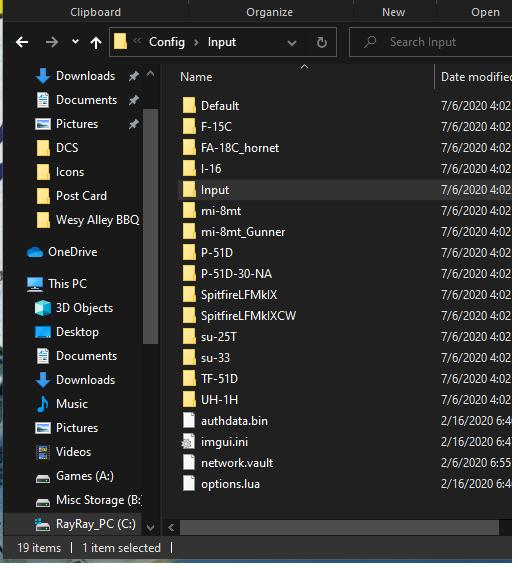This screenshot has width=518, height=570.
Task: Open Desktop under This PC
Action: click(x=67, y=332)
